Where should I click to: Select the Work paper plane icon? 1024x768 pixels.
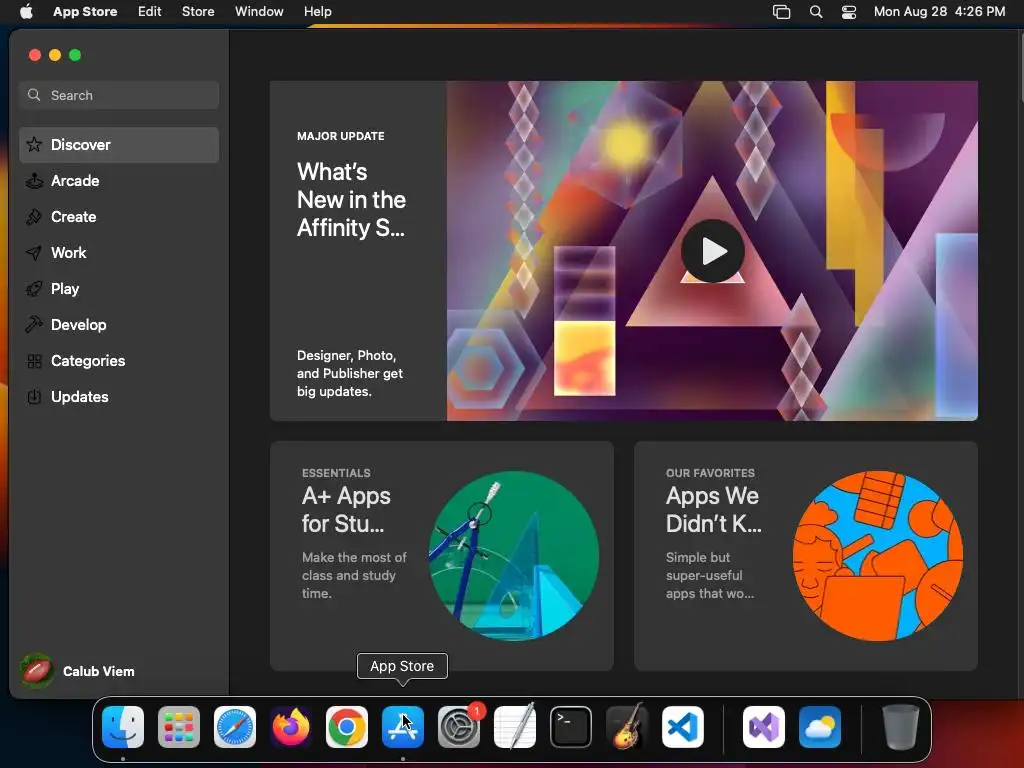(x=34, y=252)
